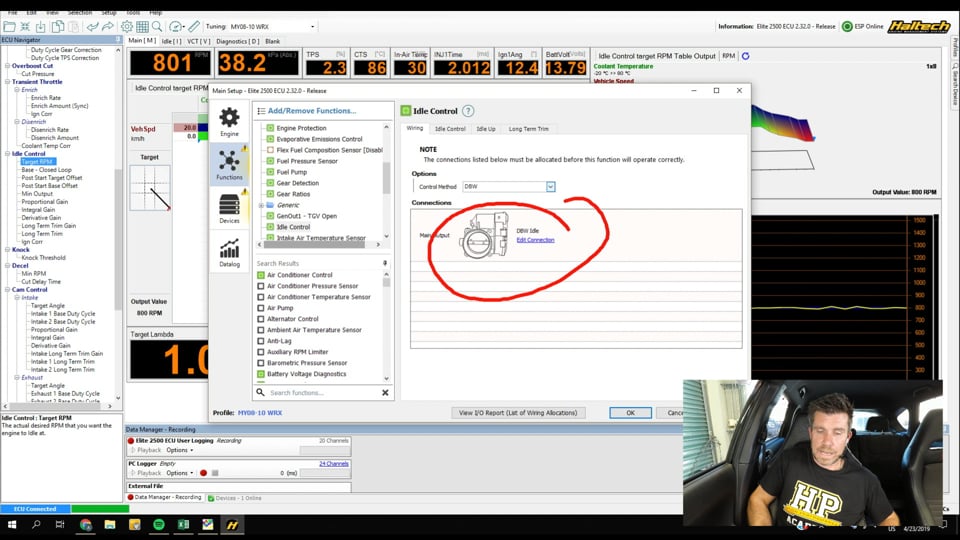The image size is (960, 540).
Task: Select Idle Control in functions list
Action: [x=293, y=227]
